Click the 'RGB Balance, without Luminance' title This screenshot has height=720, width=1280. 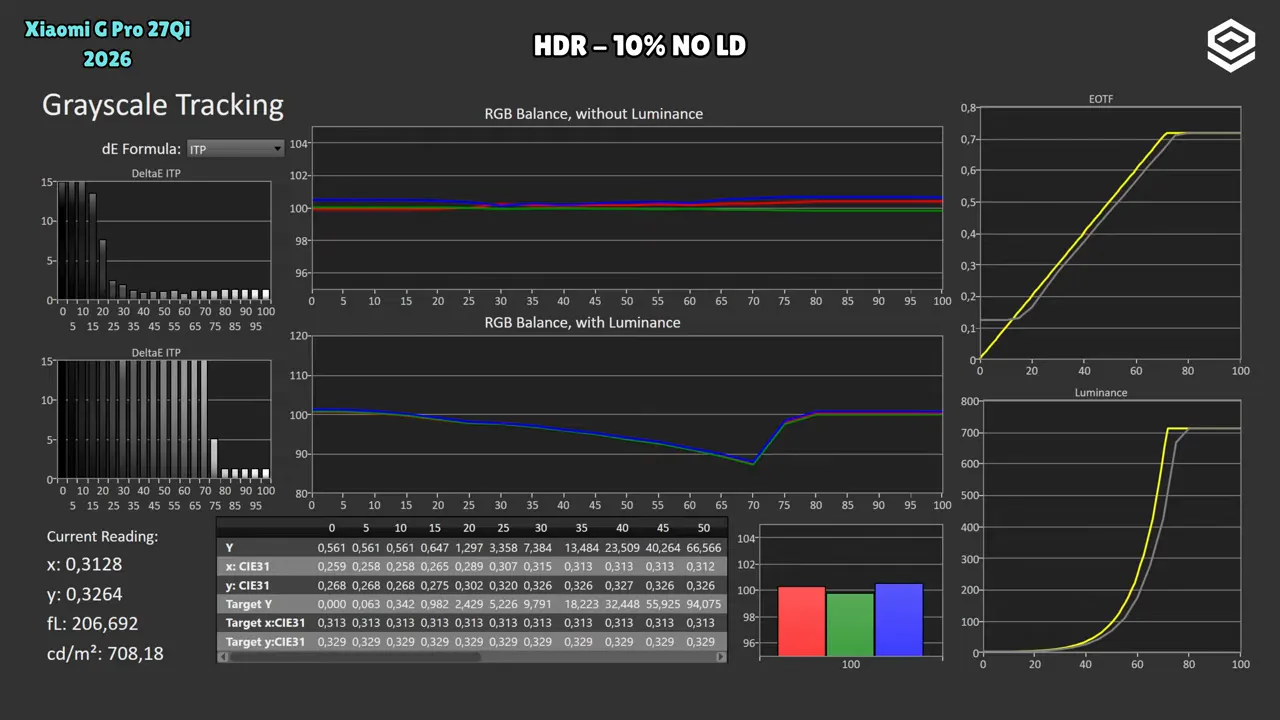(x=594, y=114)
